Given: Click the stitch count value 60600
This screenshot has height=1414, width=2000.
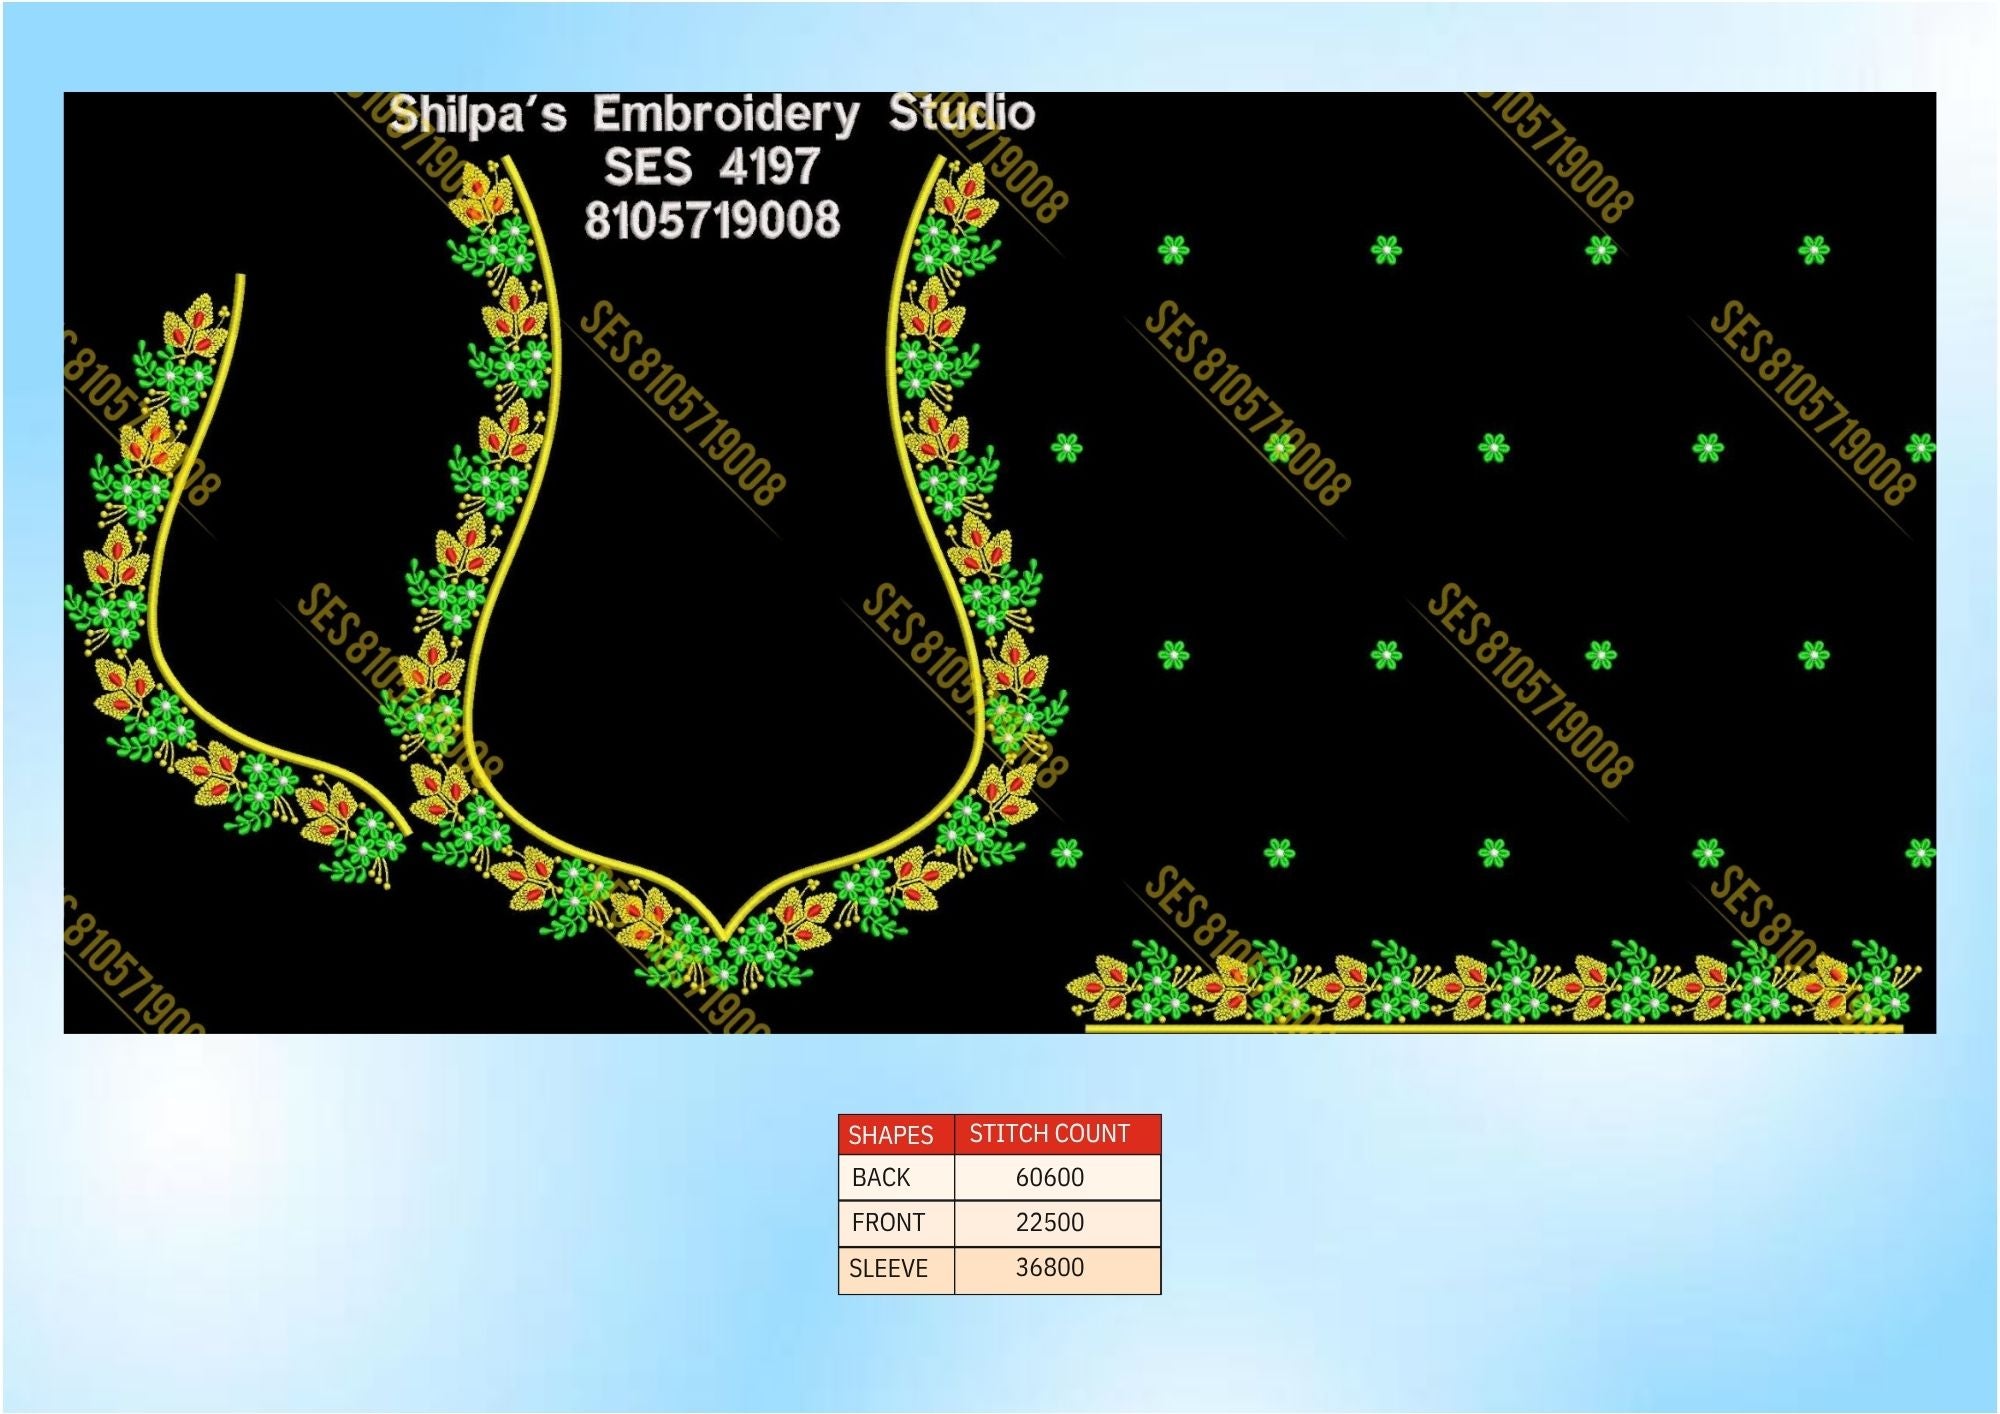Looking at the screenshot, I should [1050, 1178].
